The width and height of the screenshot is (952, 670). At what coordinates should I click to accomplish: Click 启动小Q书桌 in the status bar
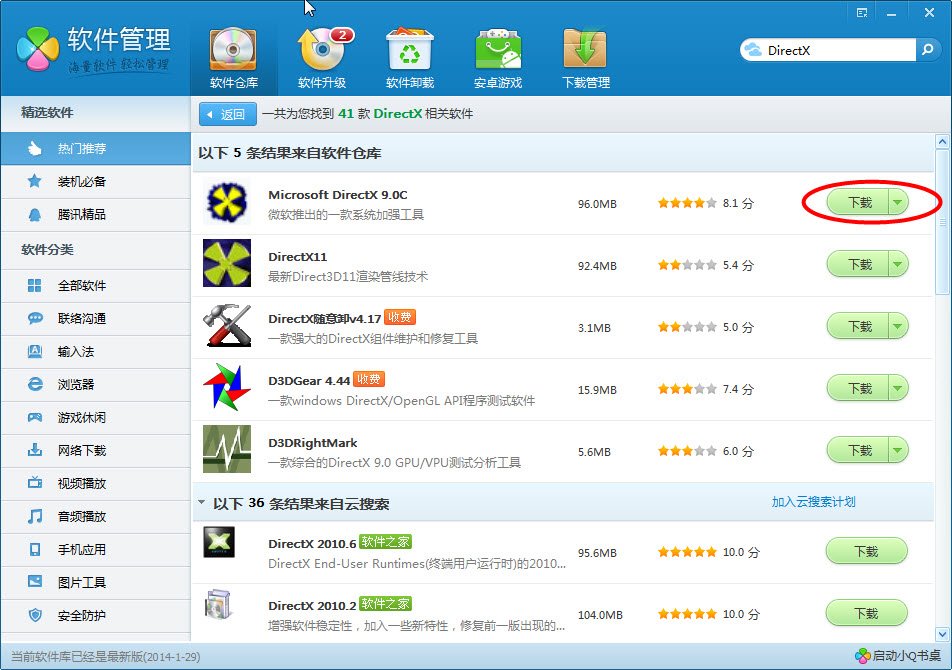898,655
